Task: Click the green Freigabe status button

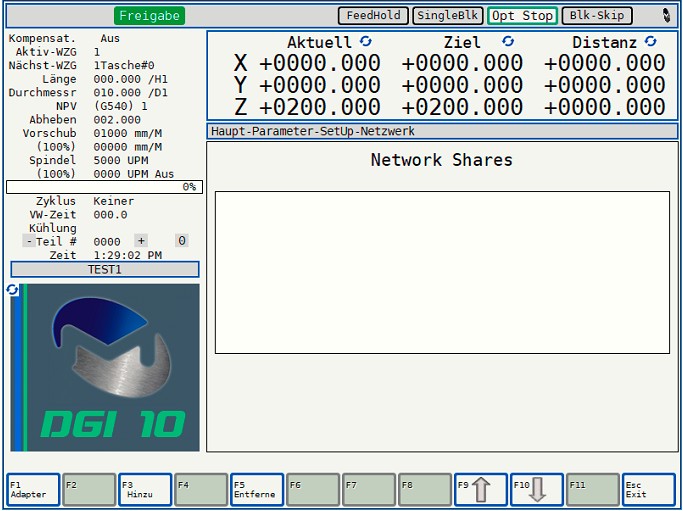Action: coord(149,16)
